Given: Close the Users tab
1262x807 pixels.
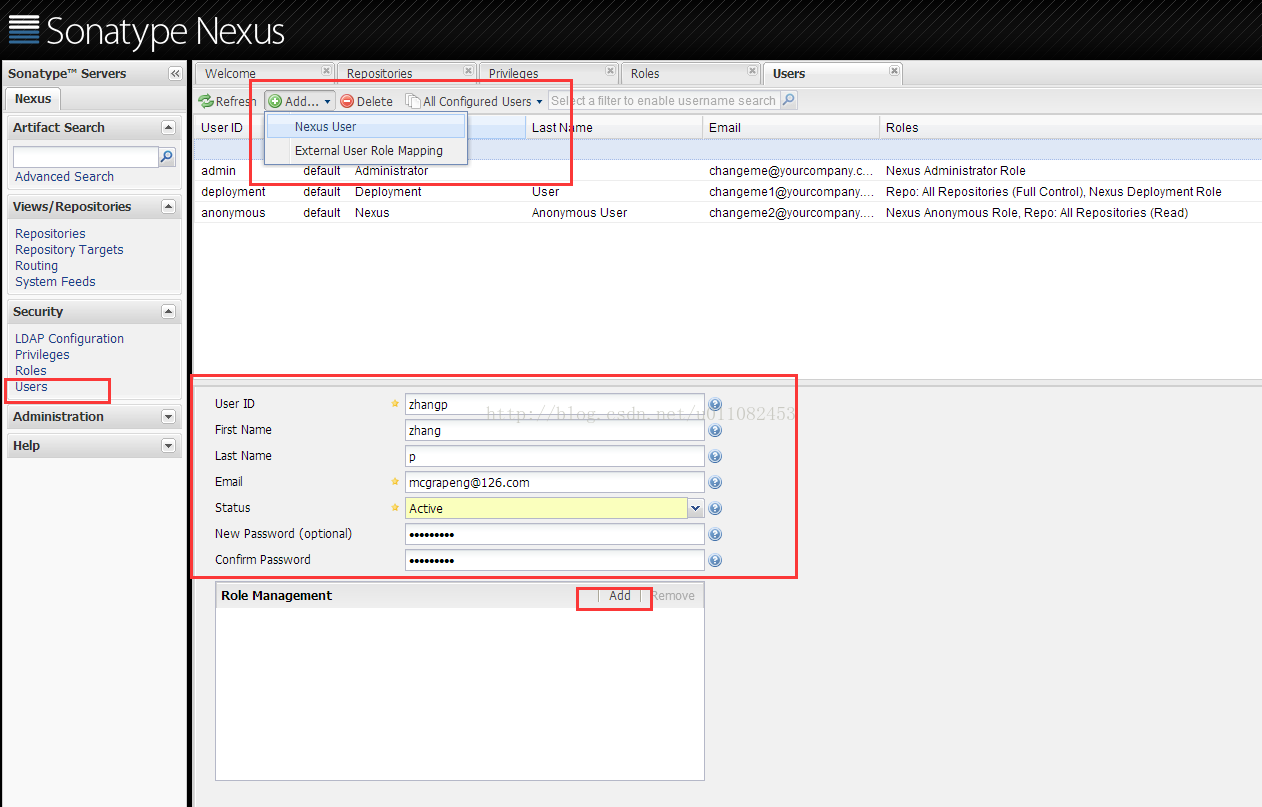Looking at the screenshot, I should coord(894,71).
